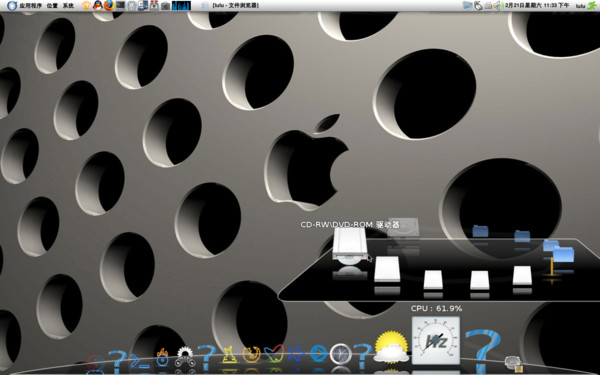Click the main menu logo icon beside 应用程序
The image size is (600, 375).
12,6
